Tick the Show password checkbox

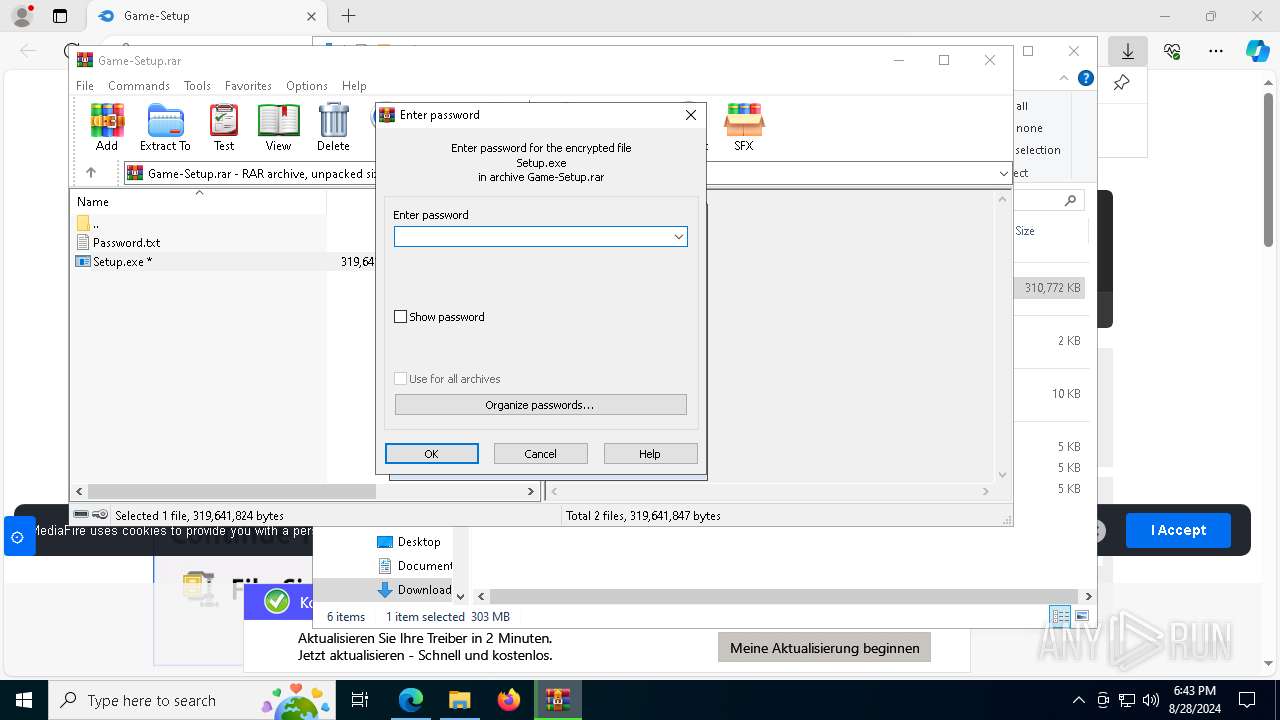tap(401, 317)
